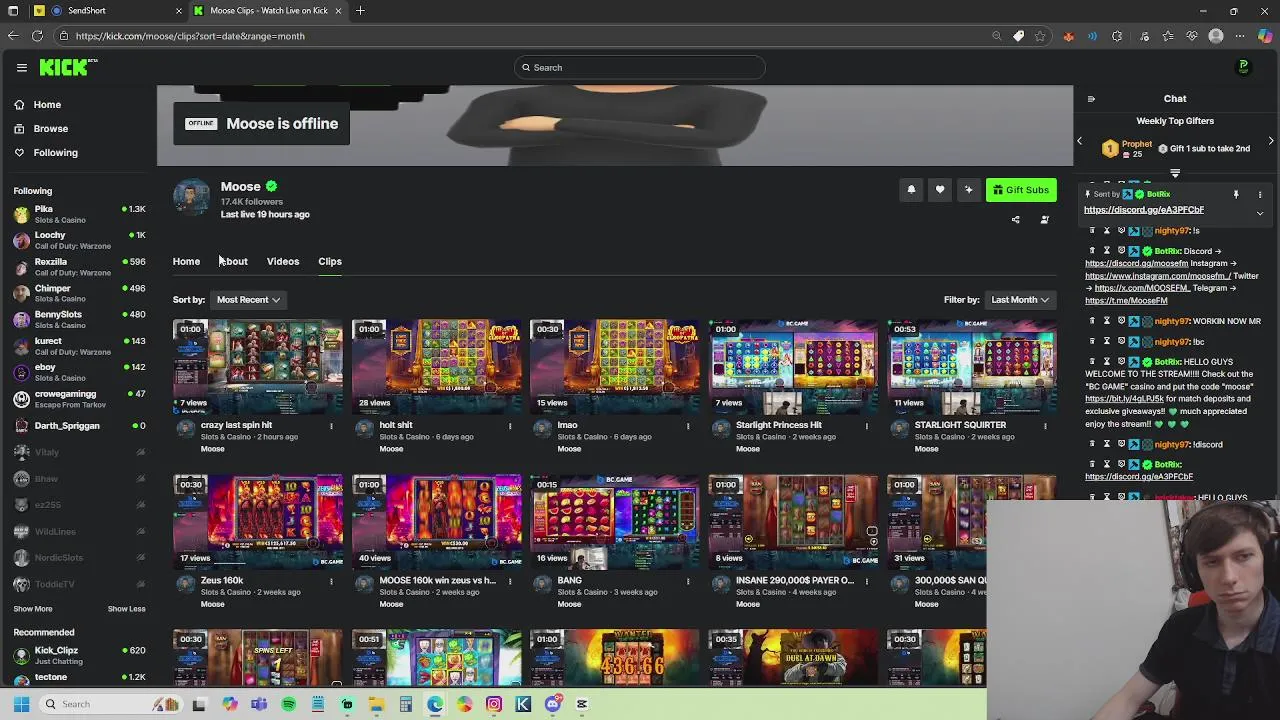Play the STARLIGHT SQUIRTER clip thumbnail
Viewport: 1280px width, 720px height.
[972, 366]
